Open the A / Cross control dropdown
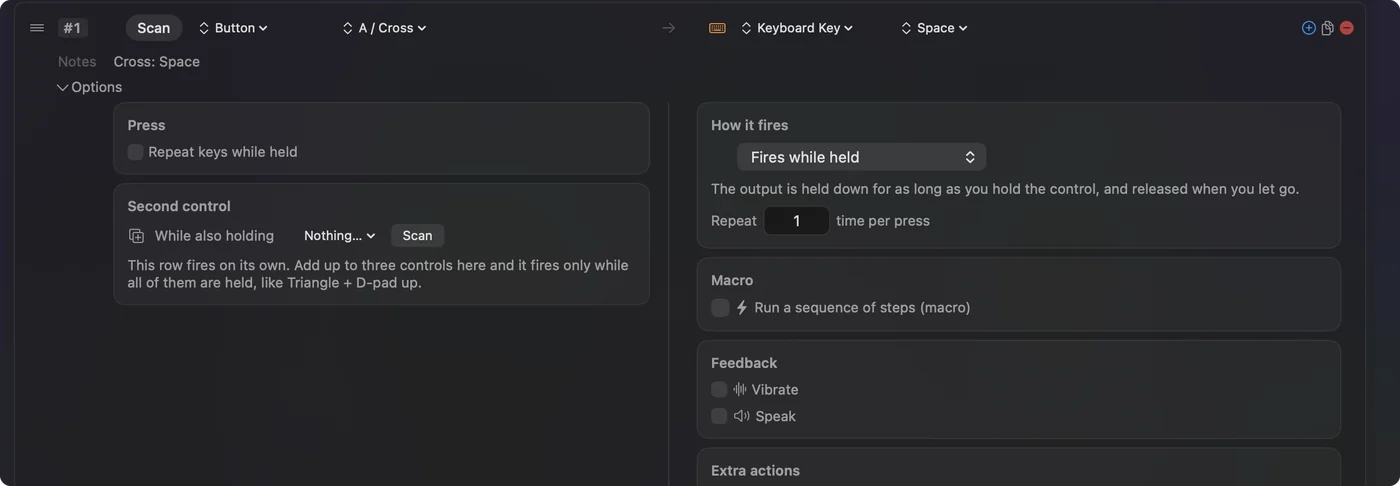Screen dimensions: 1400x486 click(384, 28)
